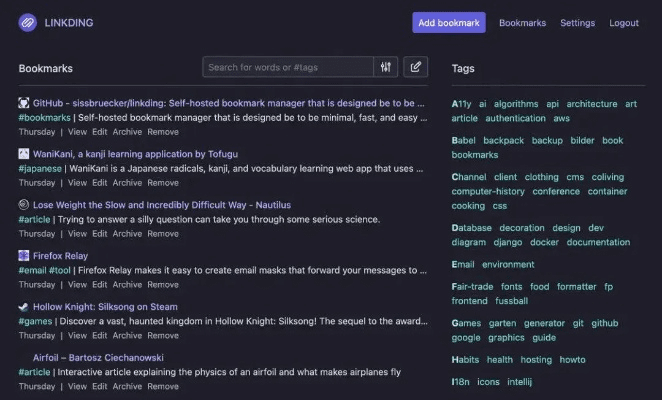Click the Linkding logo icon
Viewport: 662px width, 400px height.
click(27, 22)
